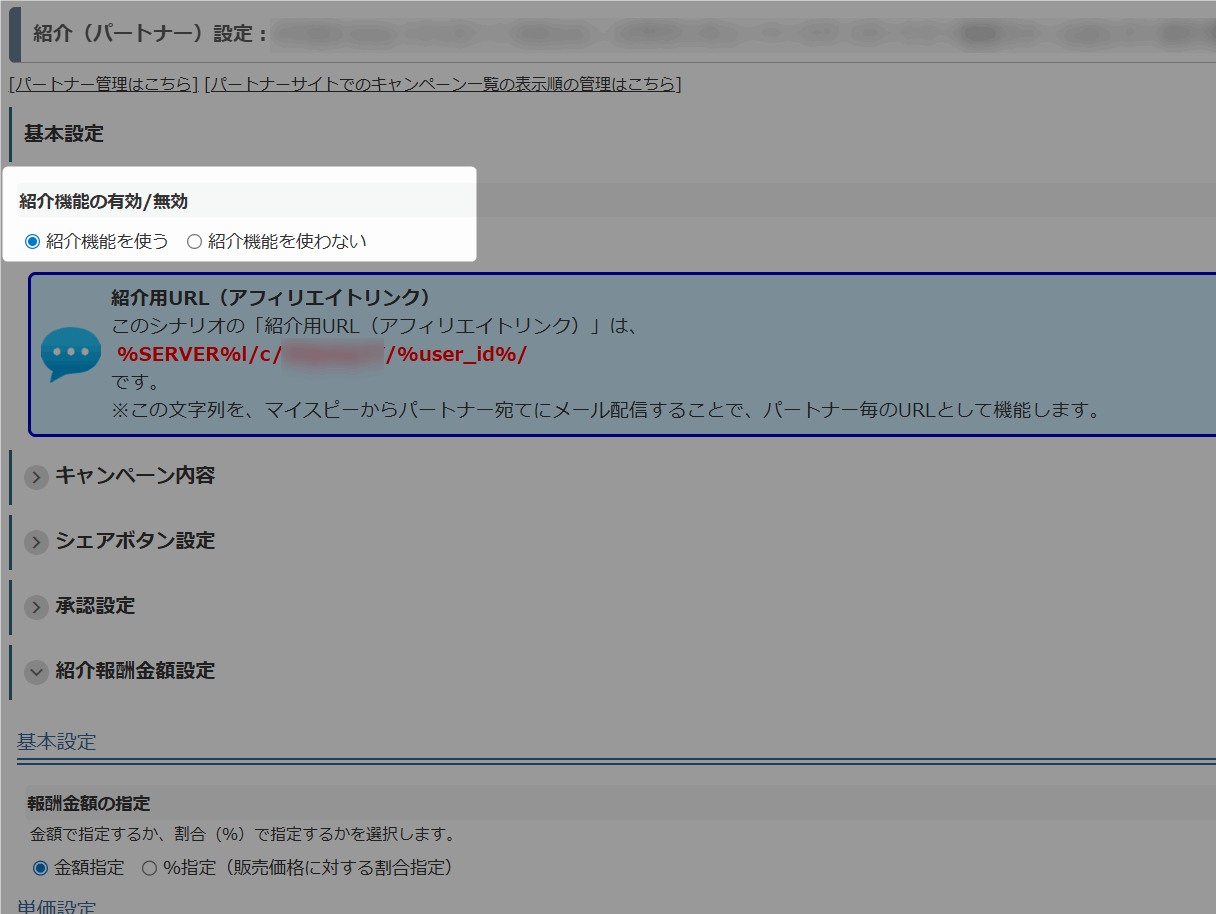This screenshot has width=1216, height=914.
Task: Click the down-arrow icon beside 紹介報酬金額設定
Action: 36,672
